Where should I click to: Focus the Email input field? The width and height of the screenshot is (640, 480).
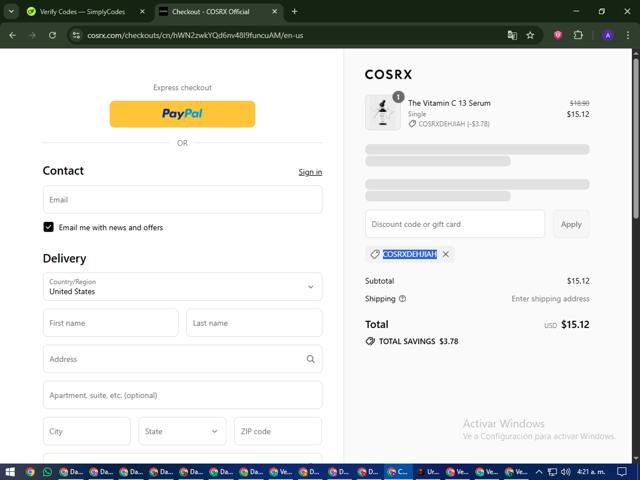click(182, 200)
